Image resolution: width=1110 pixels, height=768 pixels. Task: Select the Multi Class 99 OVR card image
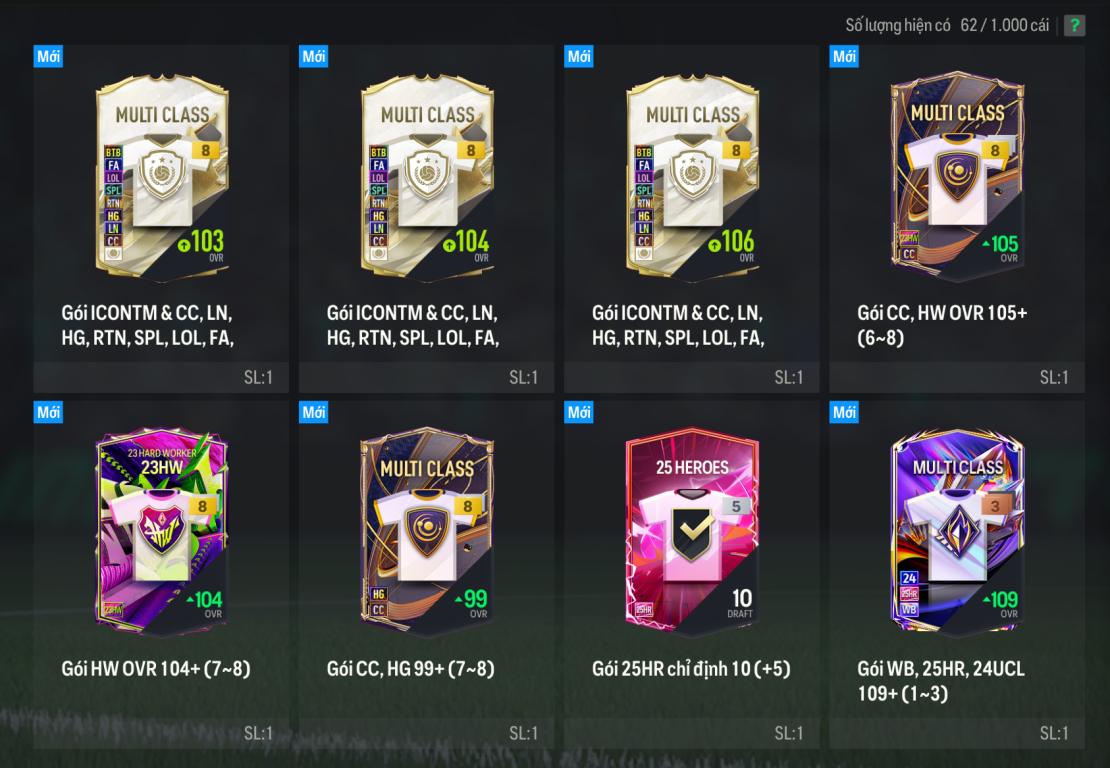point(428,531)
